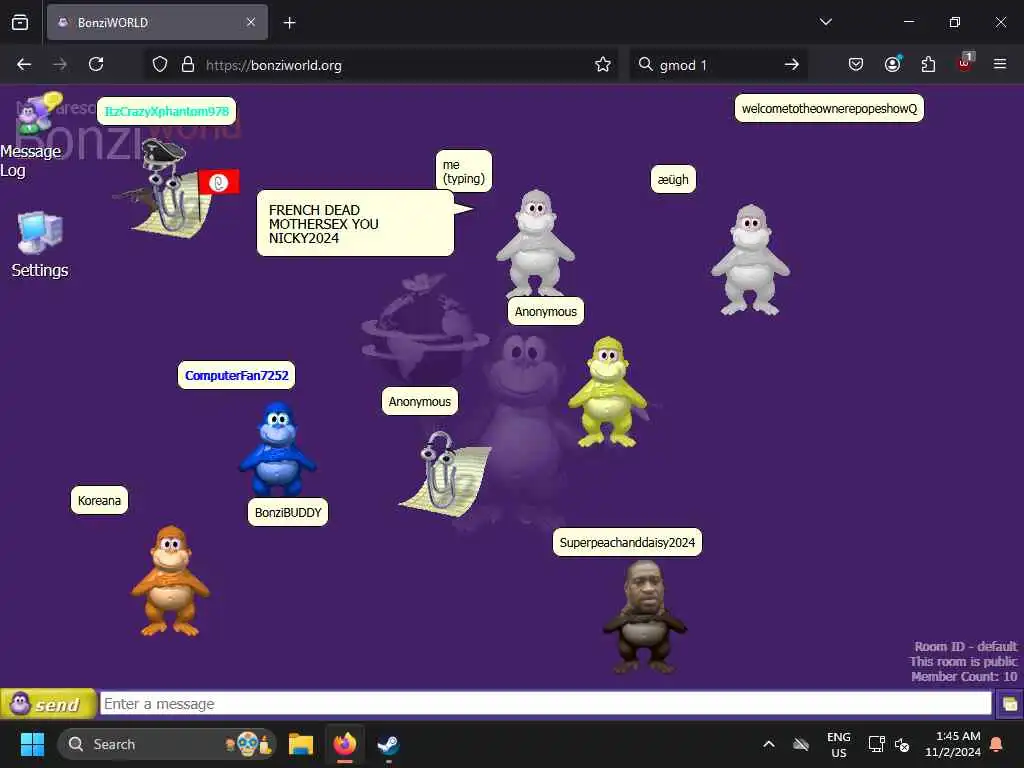The image size is (1024, 768).
Task: Click the icon right of message field
Action: pyautogui.click(x=1009, y=704)
